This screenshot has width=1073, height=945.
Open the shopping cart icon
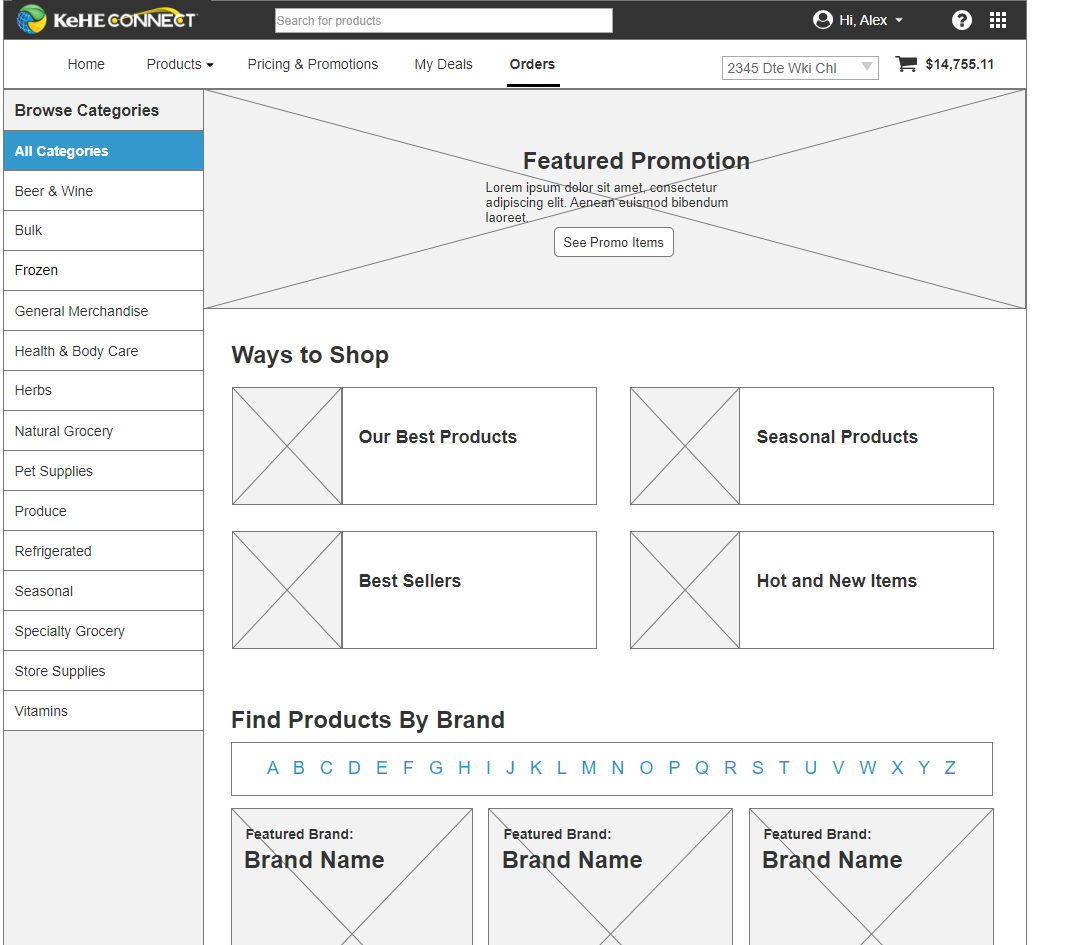[x=906, y=64]
